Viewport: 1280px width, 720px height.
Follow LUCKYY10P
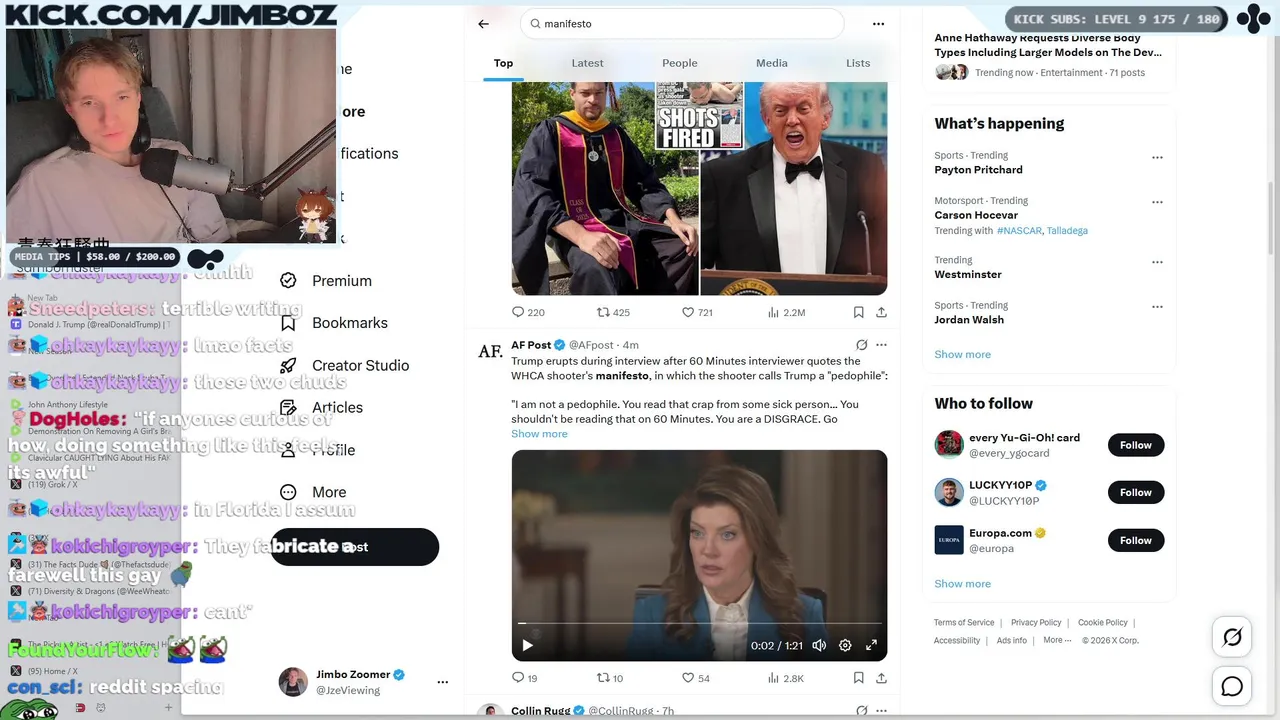pyautogui.click(x=1135, y=492)
